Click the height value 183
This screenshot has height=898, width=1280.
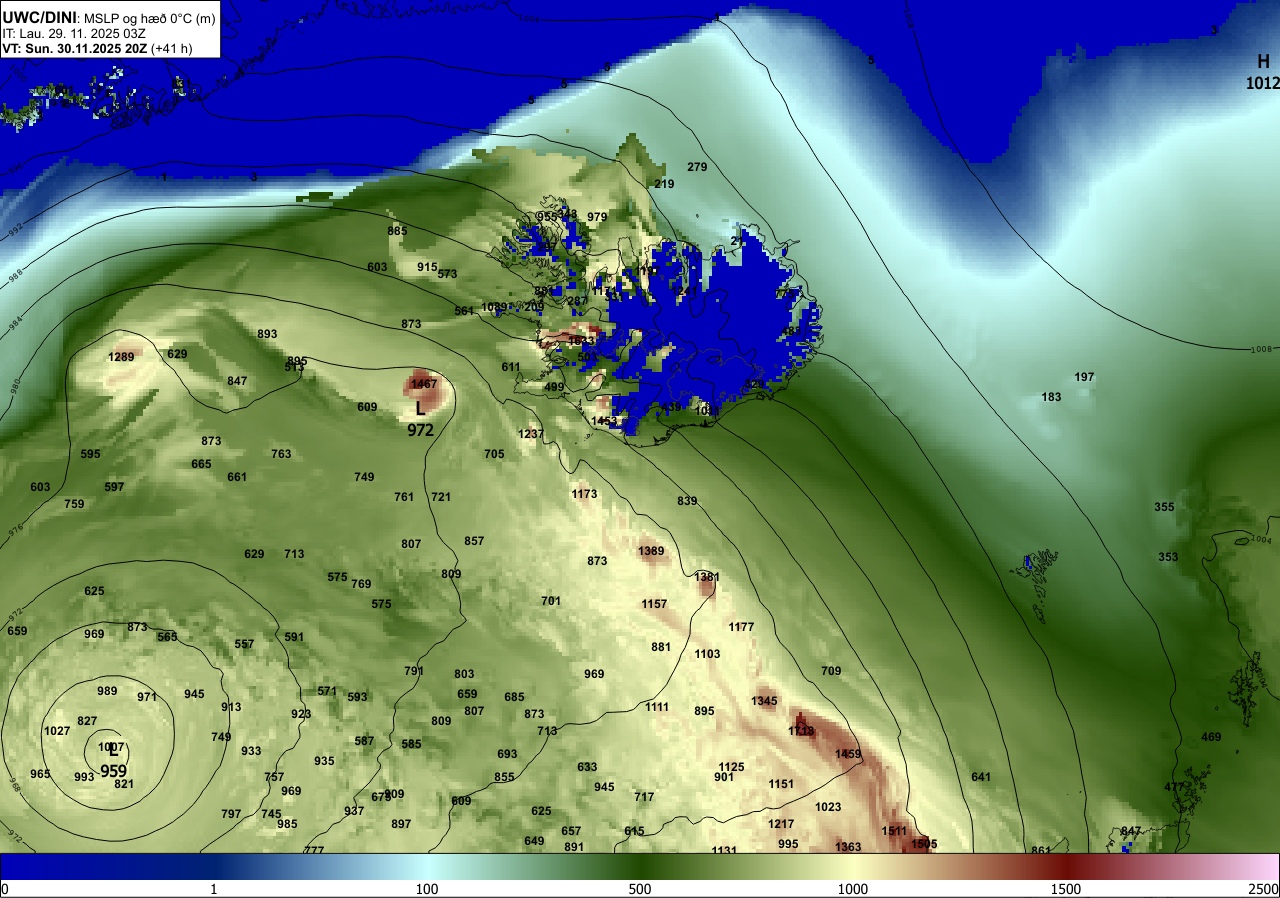click(x=1051, y=397)
